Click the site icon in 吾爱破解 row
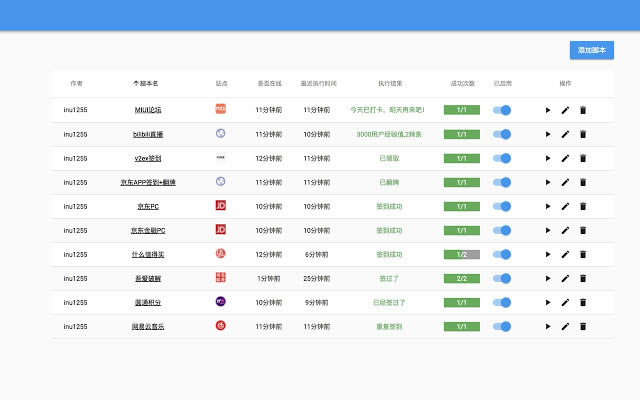640x400 pixels. point(220,277)
